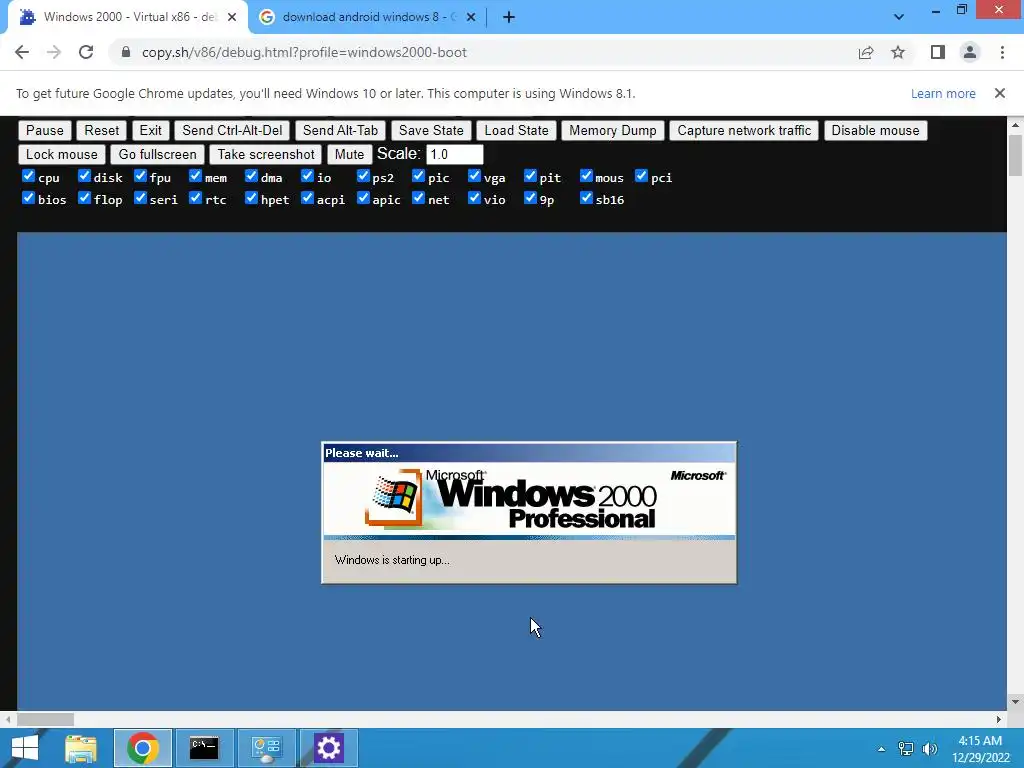The width and height of the screenshot is (1024, 768).
Task: Uncheck the net checkbox
Action: 419,198
